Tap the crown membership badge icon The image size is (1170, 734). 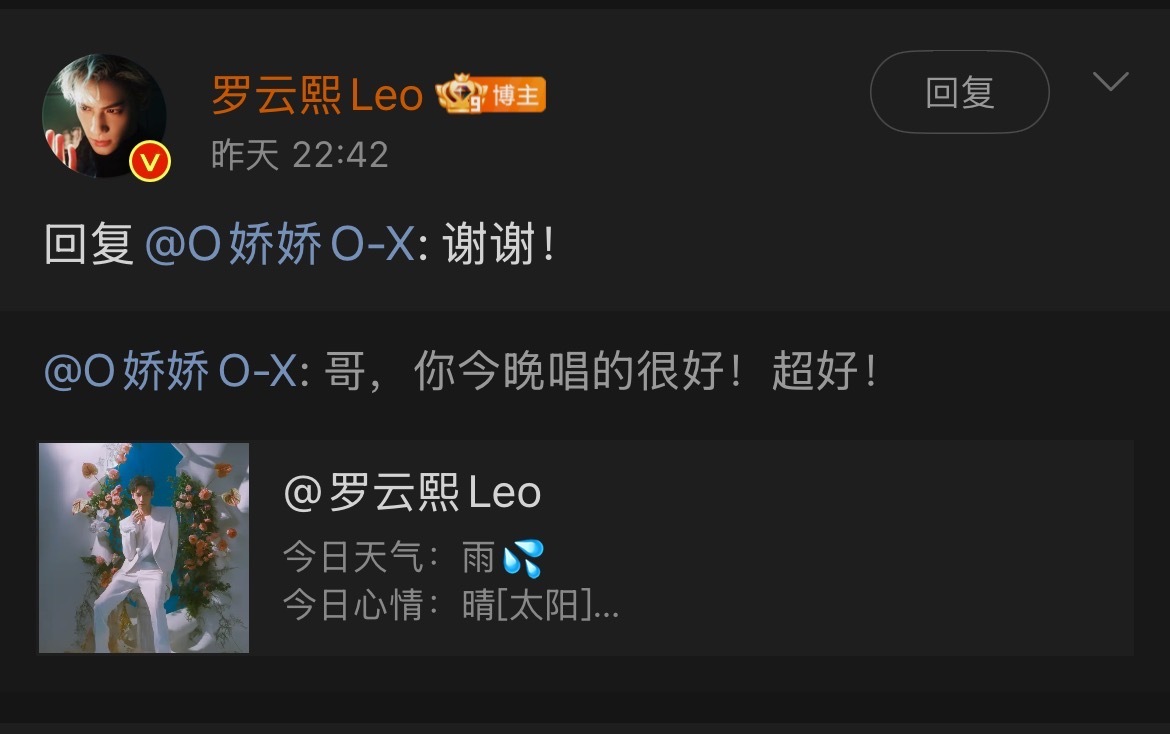pyautogui.click(x=460, y=94)
